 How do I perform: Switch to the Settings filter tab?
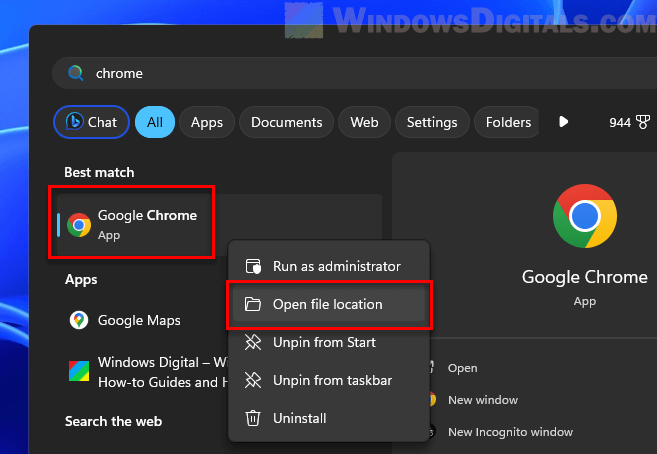432,122
